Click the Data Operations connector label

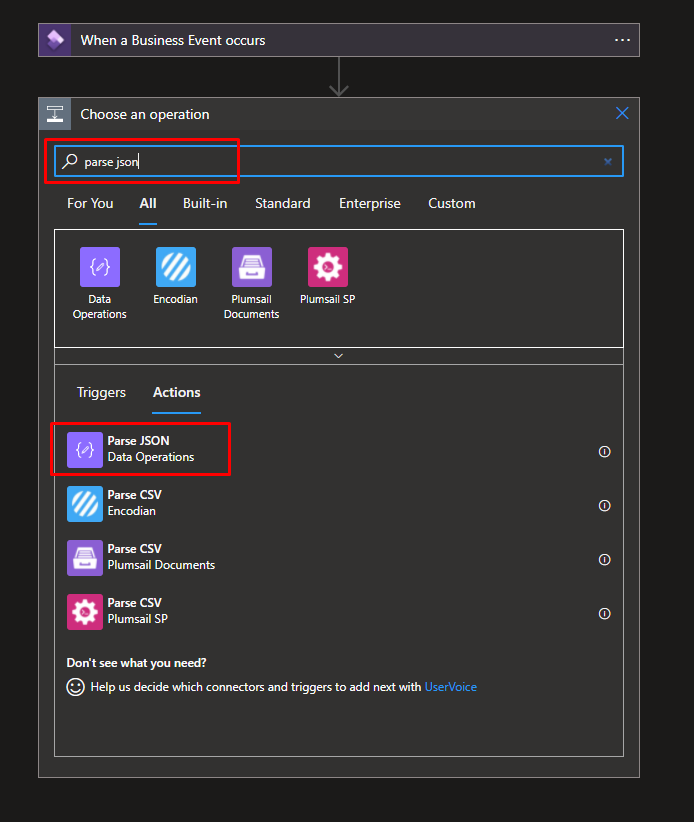(100, 307)
